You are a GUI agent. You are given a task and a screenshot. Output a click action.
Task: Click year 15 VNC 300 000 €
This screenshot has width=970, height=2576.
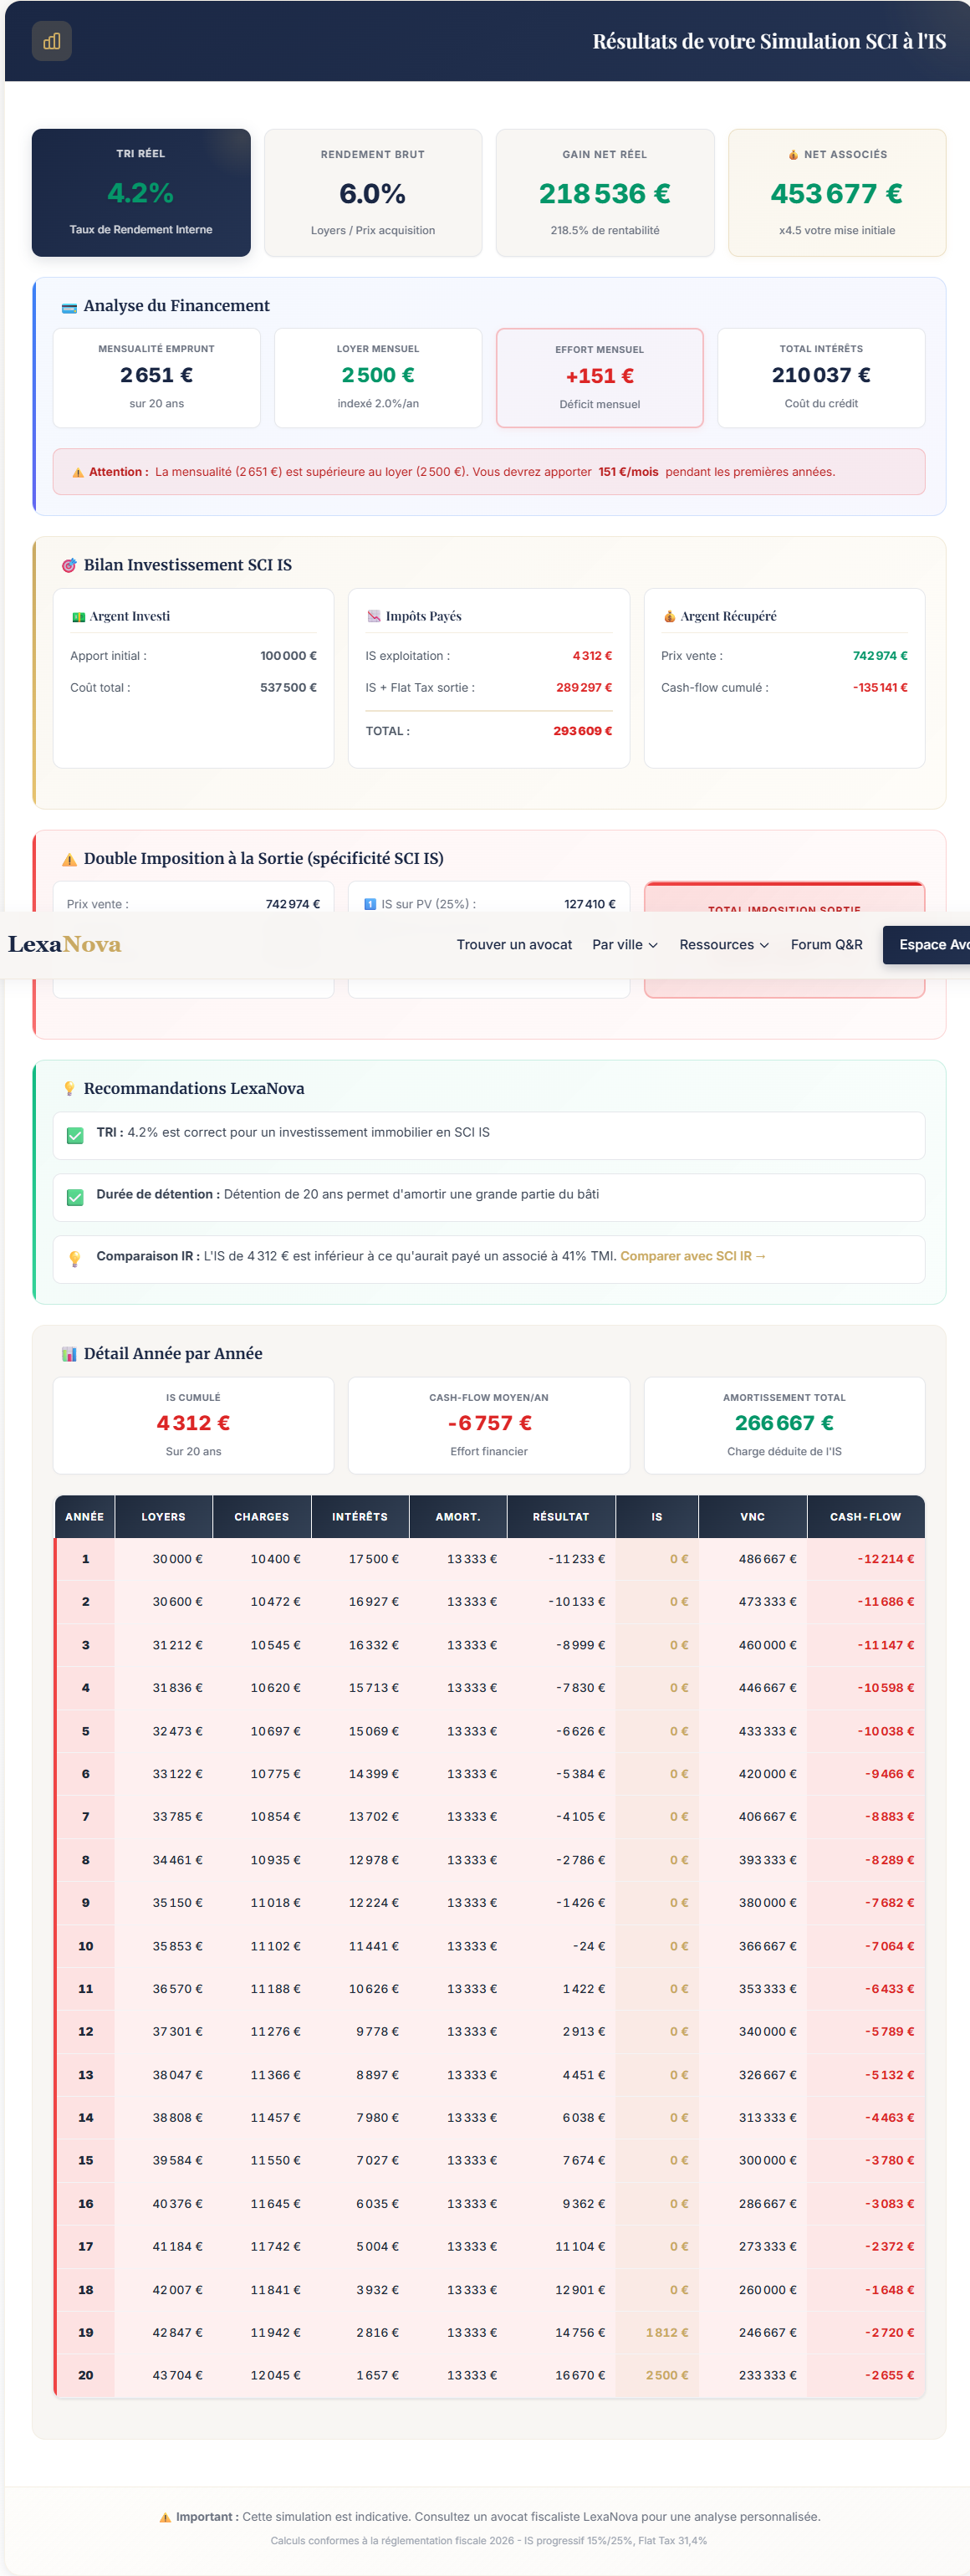tap(768, 2160)
